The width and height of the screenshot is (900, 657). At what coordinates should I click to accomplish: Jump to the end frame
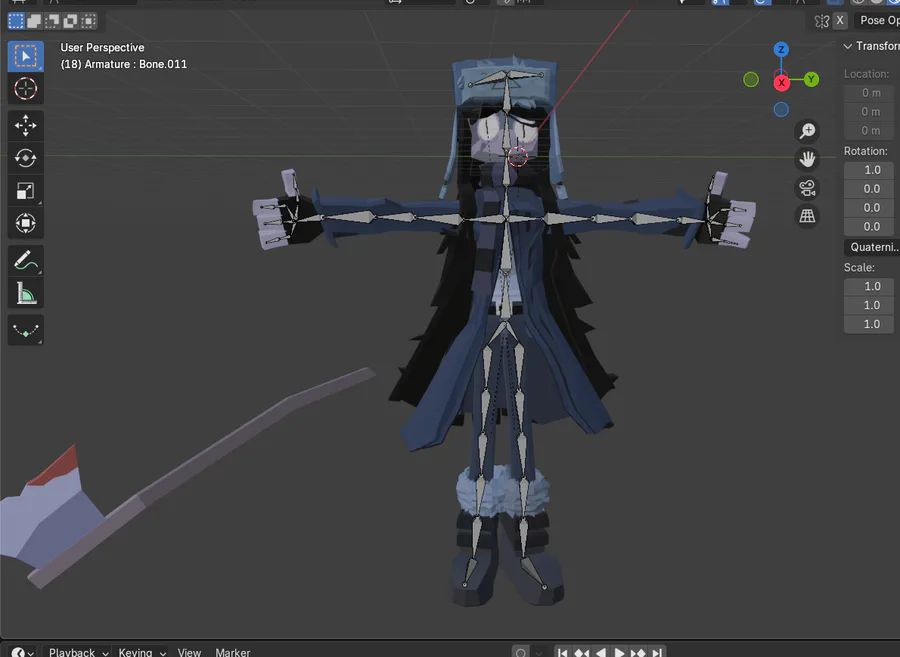tap(657, 652)
